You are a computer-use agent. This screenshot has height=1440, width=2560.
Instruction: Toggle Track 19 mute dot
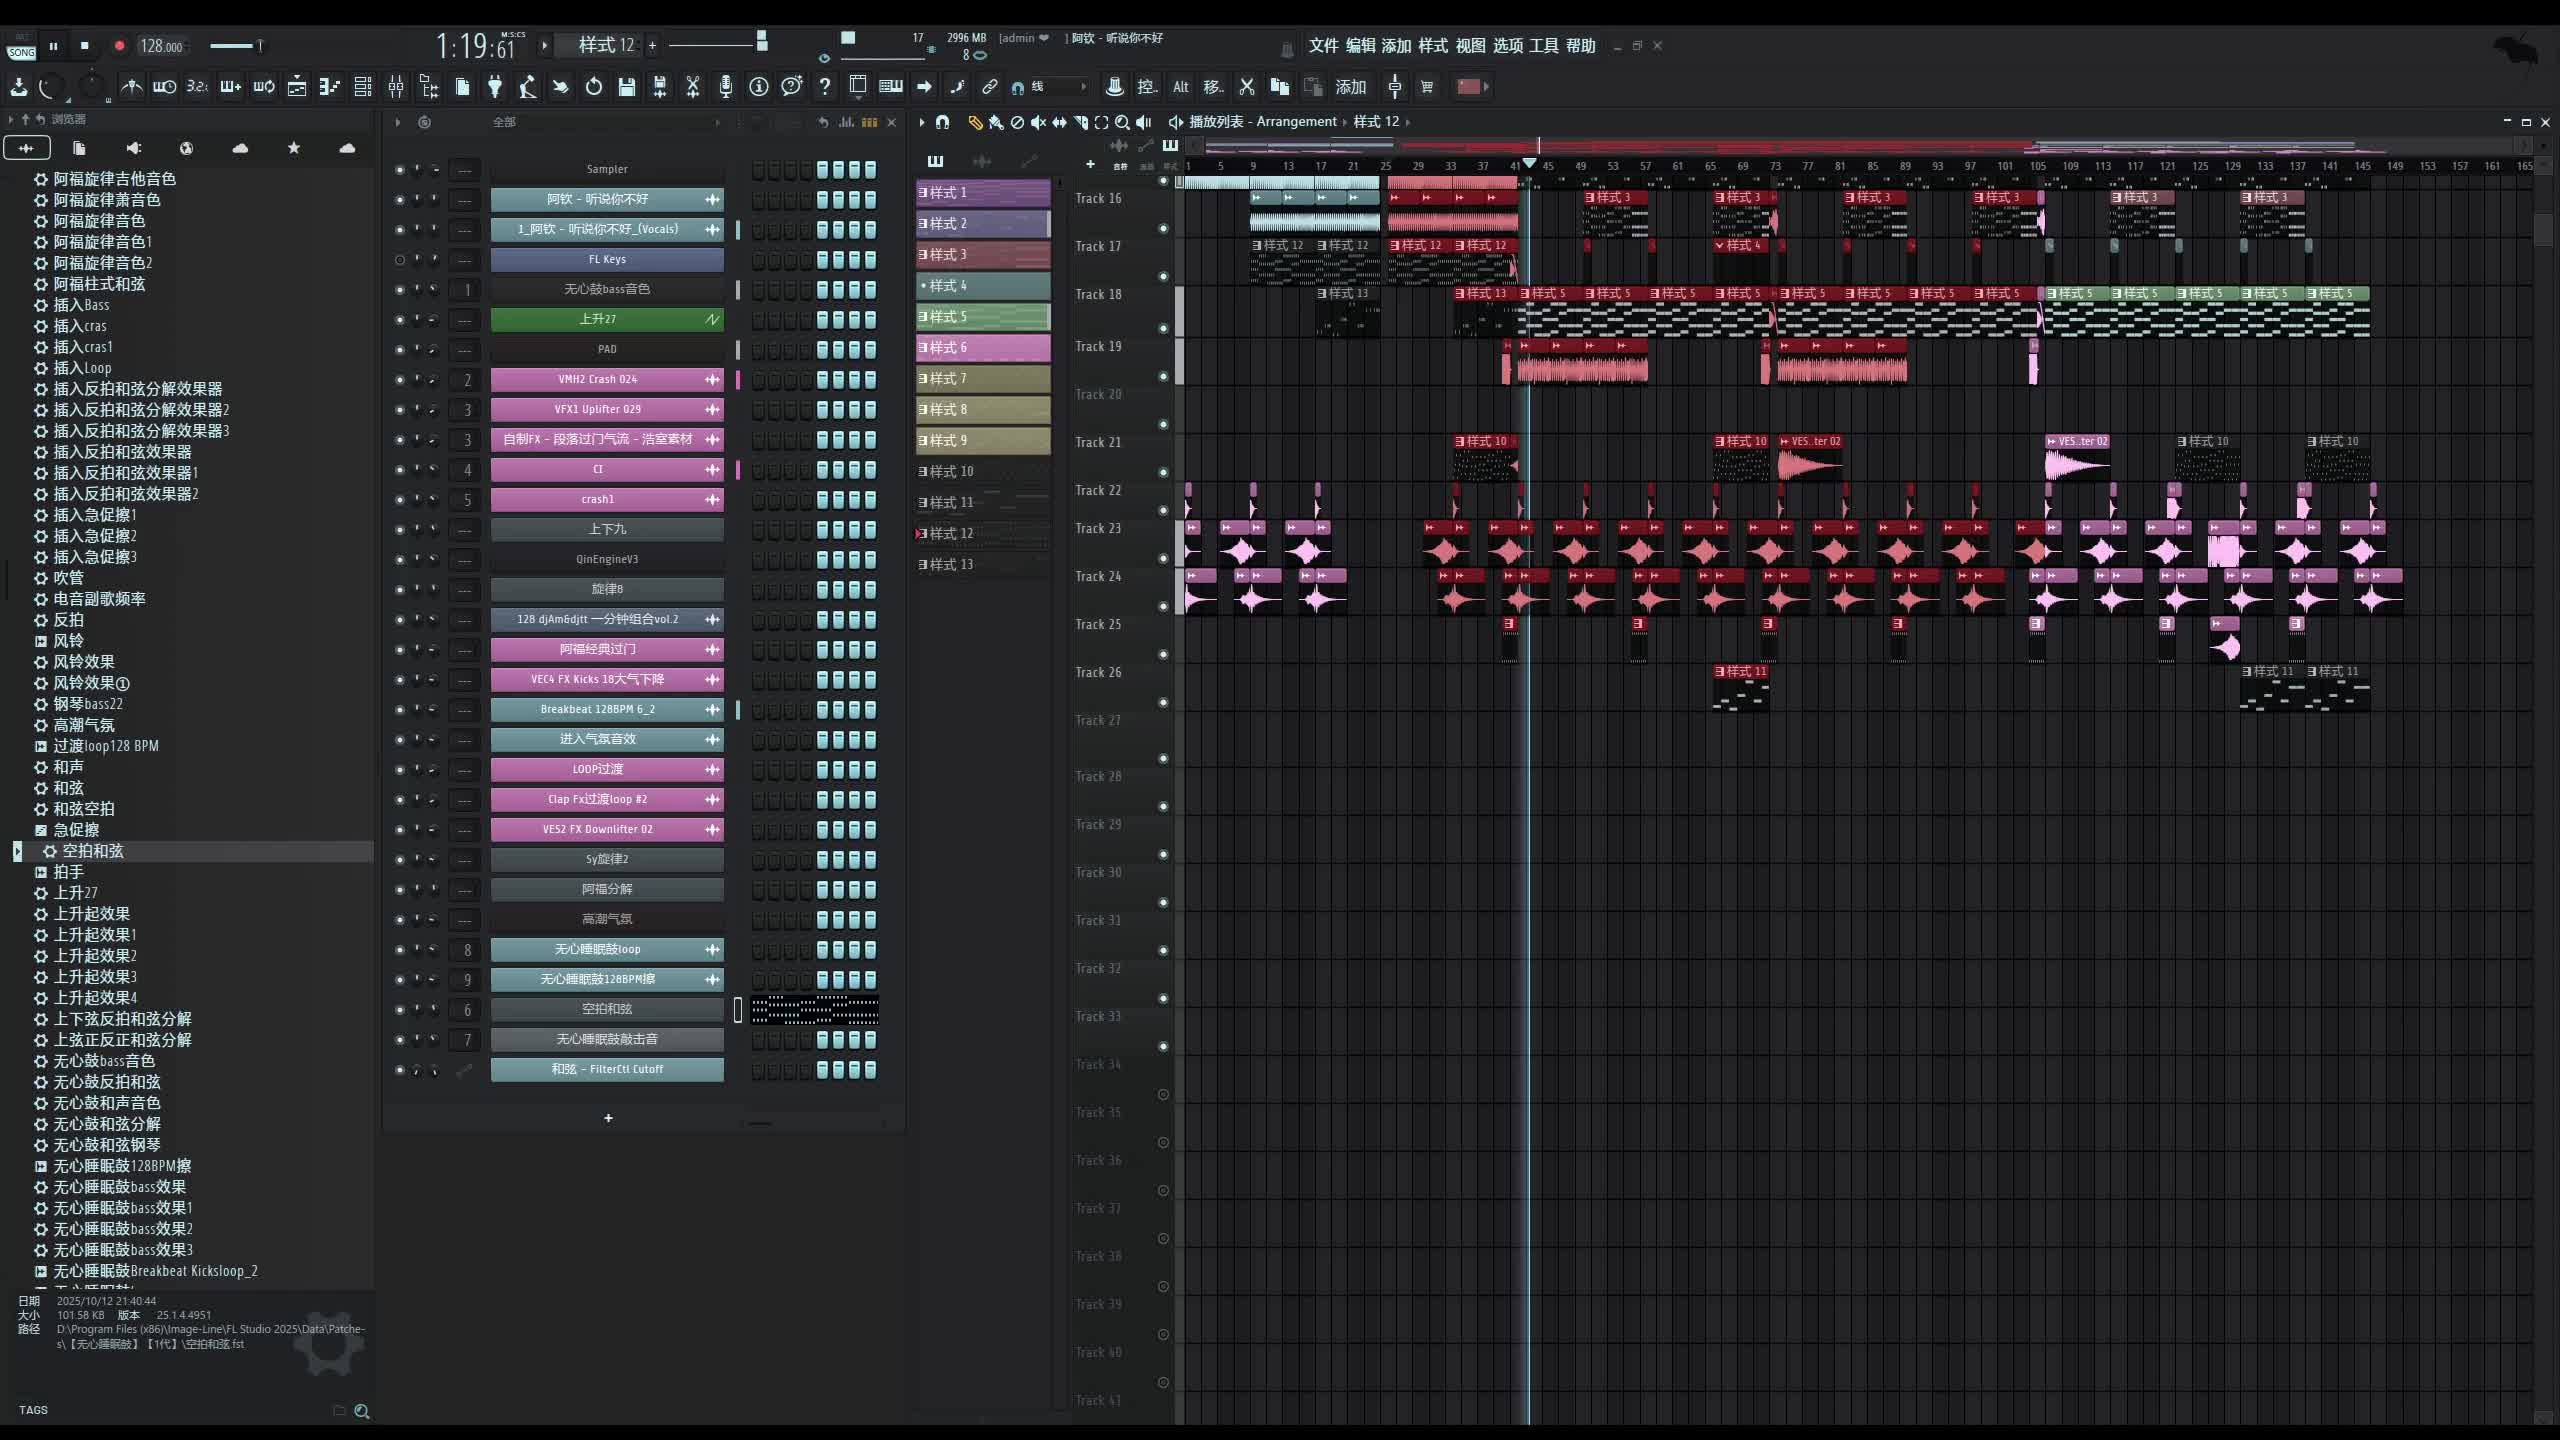[x=1163, y=376]
